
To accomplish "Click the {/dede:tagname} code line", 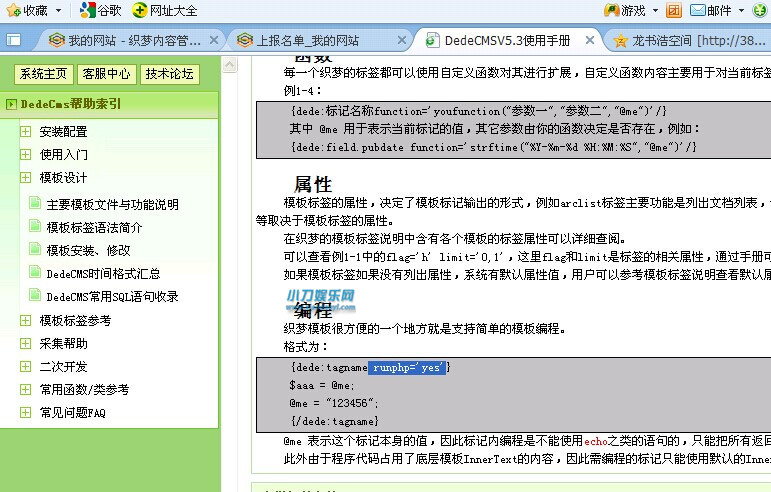I will coord(335,421).
